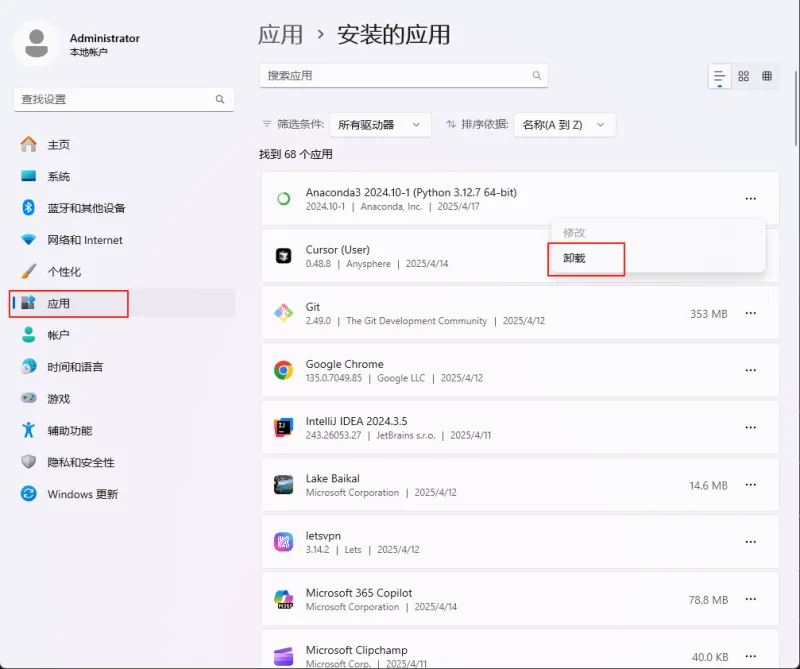Open the 名称(A 到 Z) sort dropdown

point(560,122)
